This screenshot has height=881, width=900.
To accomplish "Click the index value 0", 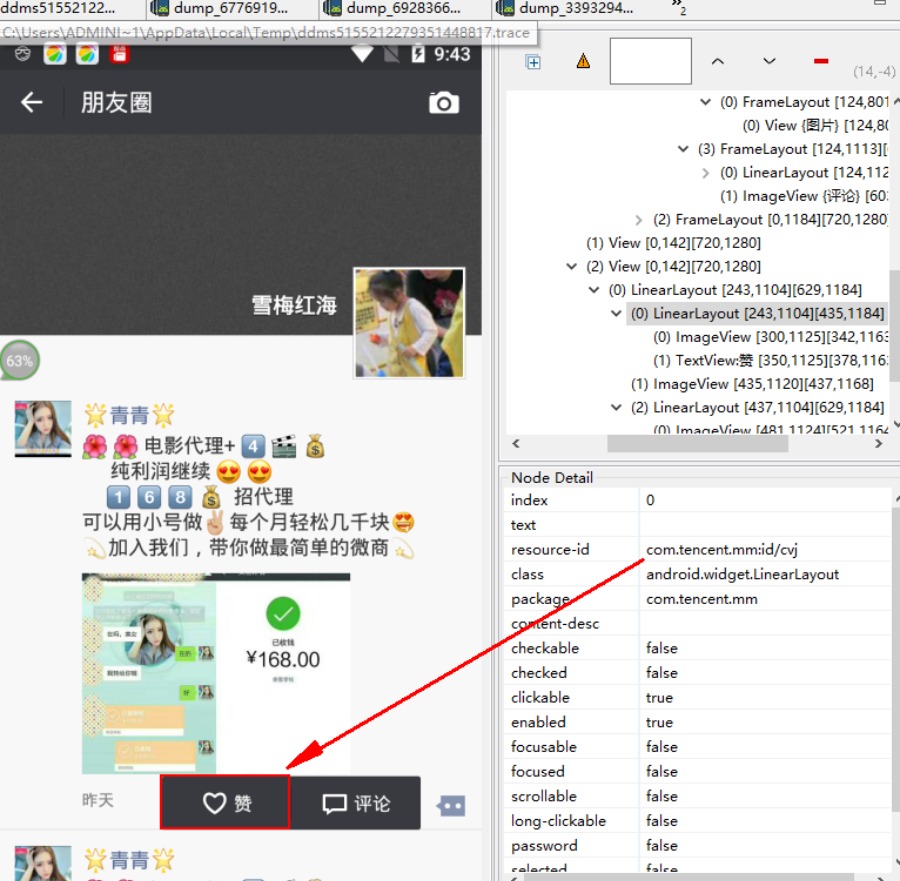I will point(650,500).
